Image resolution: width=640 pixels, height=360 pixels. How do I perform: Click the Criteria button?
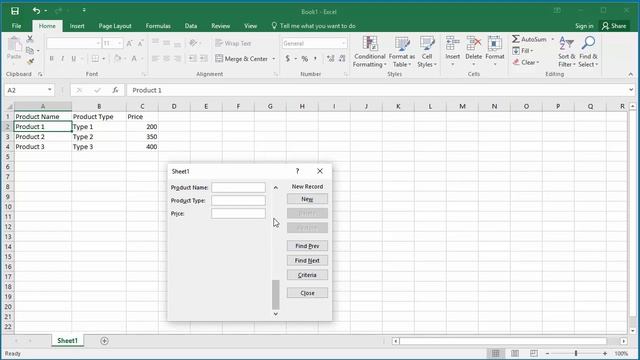point(307,275)
